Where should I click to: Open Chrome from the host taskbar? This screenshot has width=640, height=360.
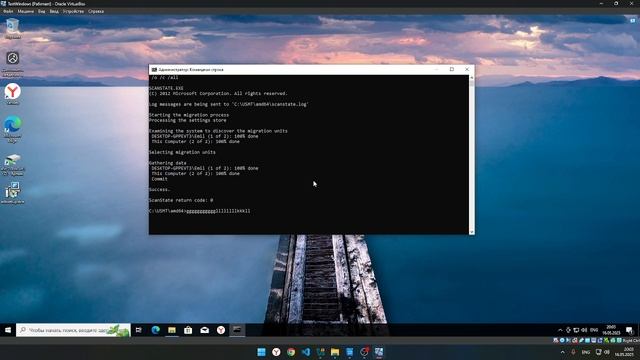coord(291,352)
